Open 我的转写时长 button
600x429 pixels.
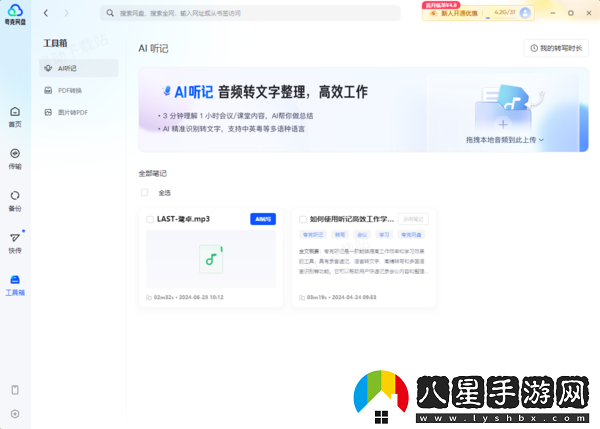pos(556,48)
